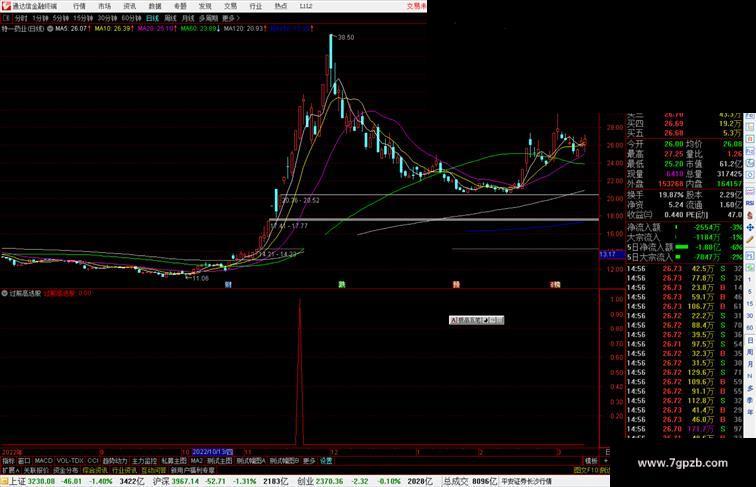The image size is (756, 487).
Task: Switch chart to 5分钟 period
Action: click(x=61, y=18)
